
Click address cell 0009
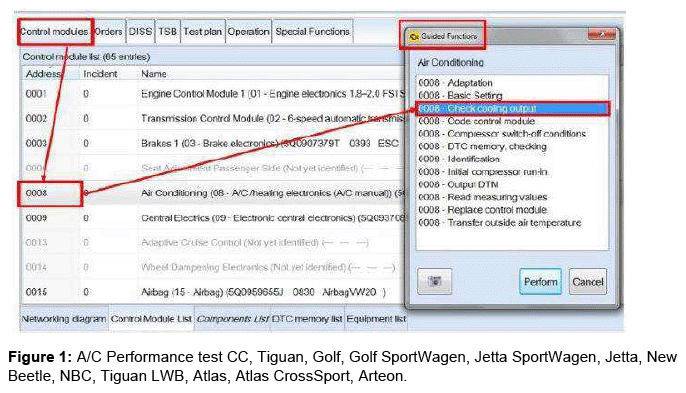click(x=36, y=218)
